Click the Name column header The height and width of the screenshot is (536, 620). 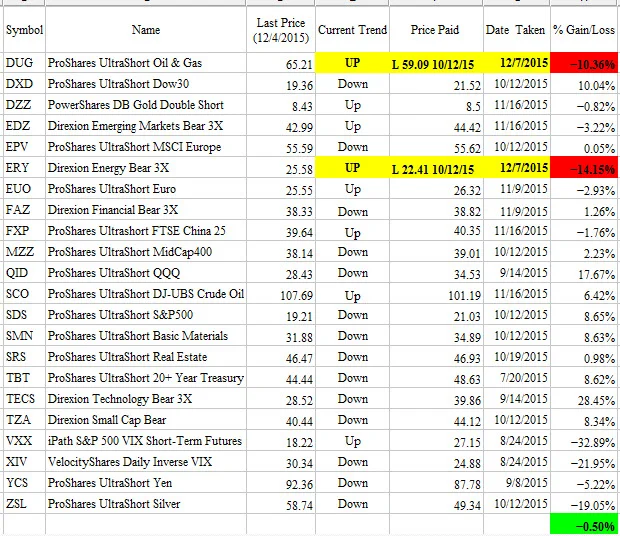[146, 30]
